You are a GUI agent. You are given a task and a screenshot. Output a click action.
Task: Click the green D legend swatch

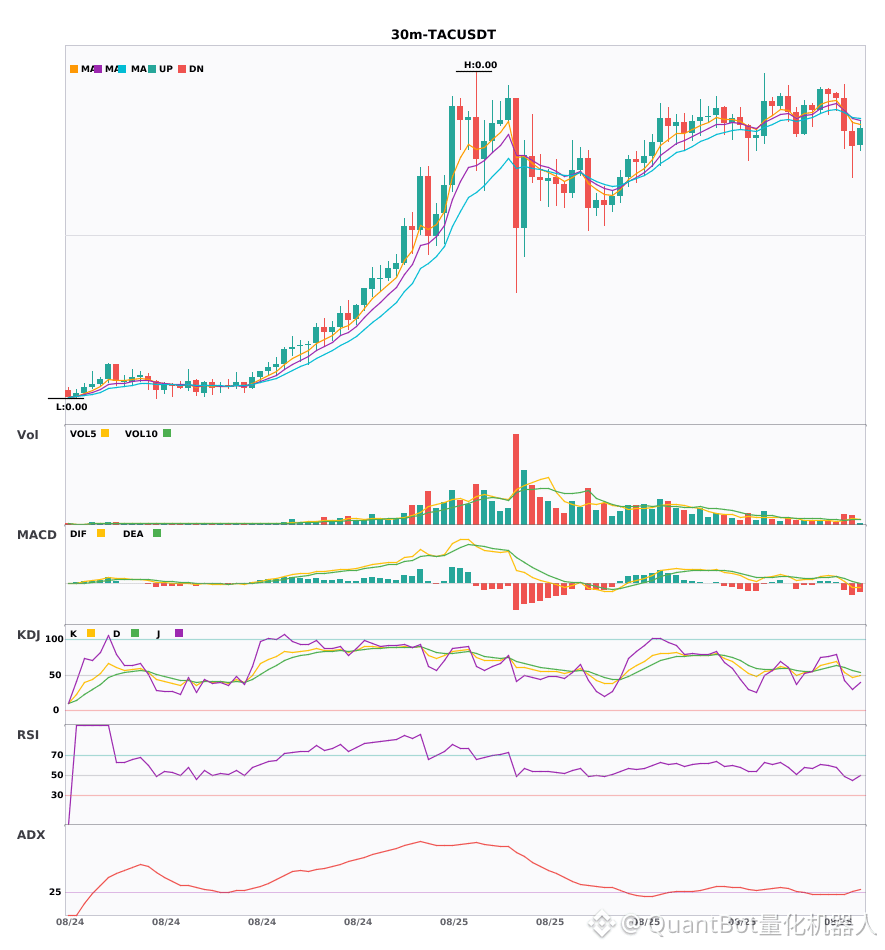135,633
